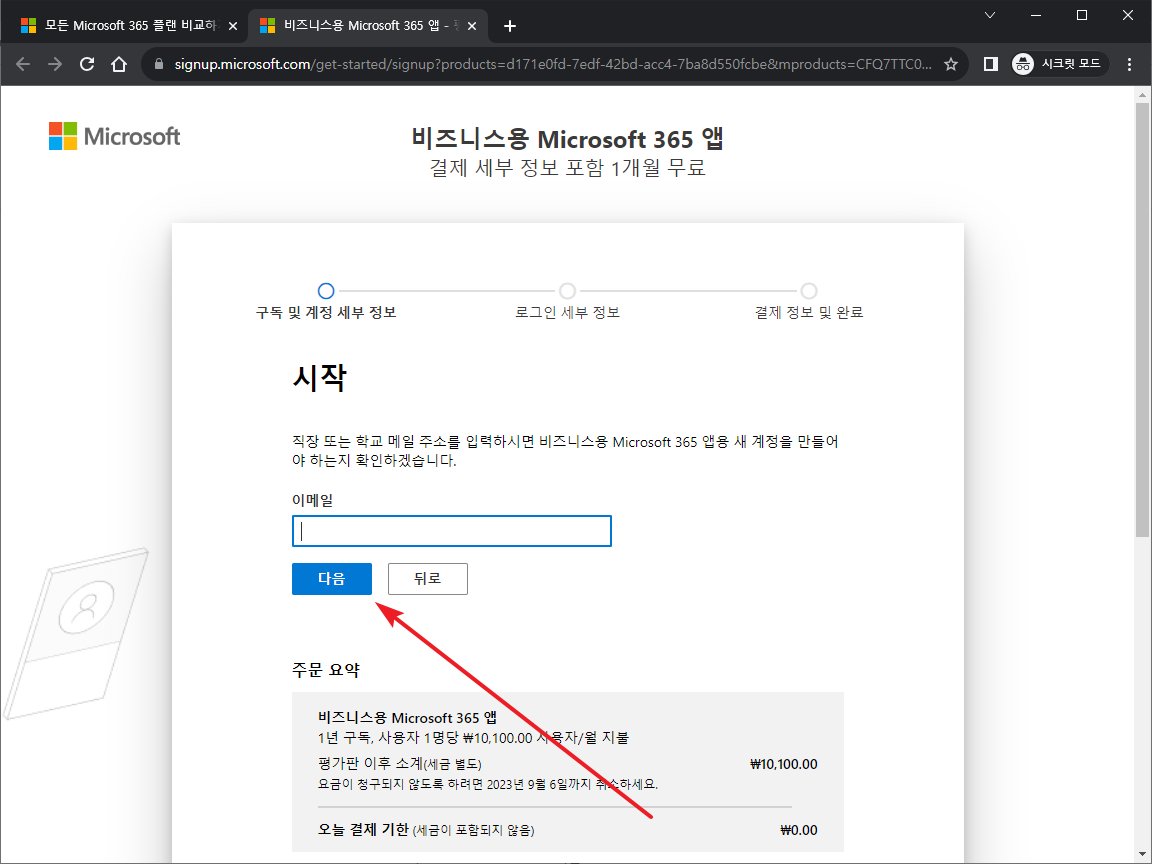Click the 주문 요약 heading
This screenshot has width=1152, height=864.
[x=326, y=670]
